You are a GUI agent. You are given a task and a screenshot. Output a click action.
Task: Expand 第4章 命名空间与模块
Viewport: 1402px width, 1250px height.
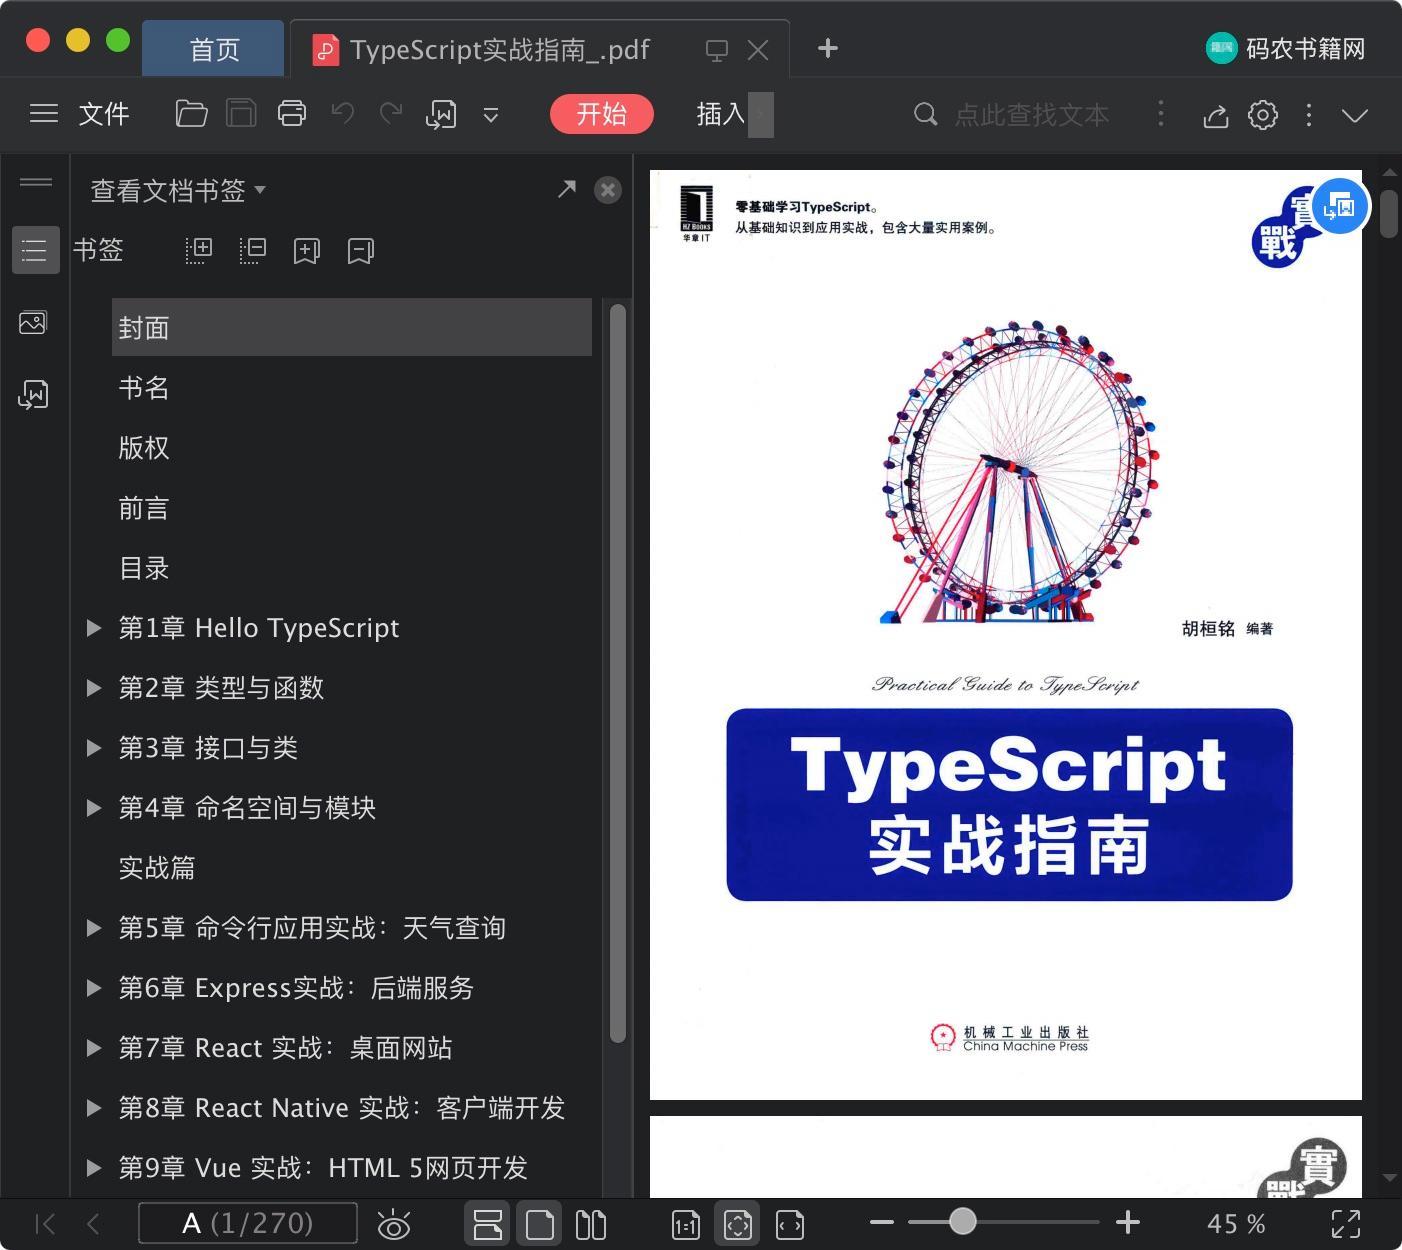pos(94,808)
